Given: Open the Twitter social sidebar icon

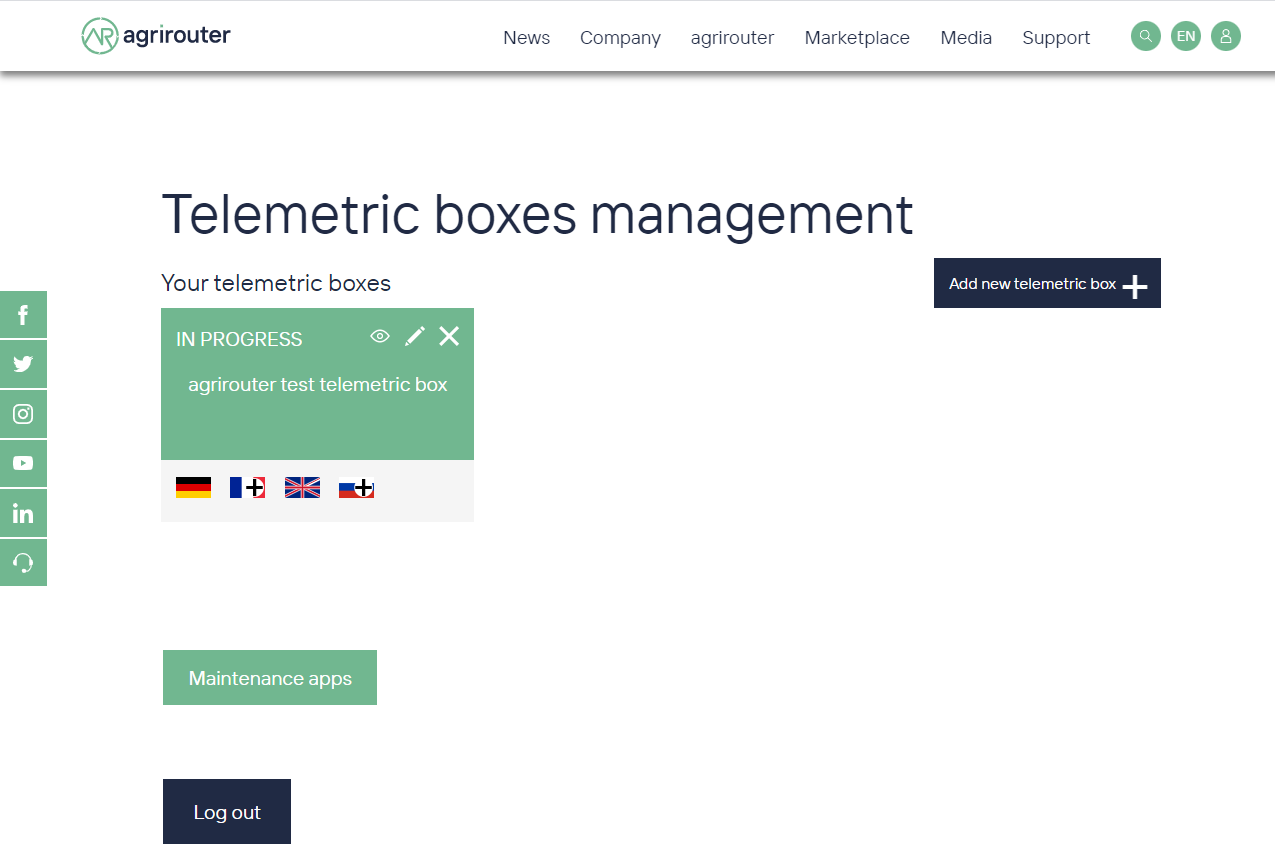Looking at the screenshot, I should (23, 364).
